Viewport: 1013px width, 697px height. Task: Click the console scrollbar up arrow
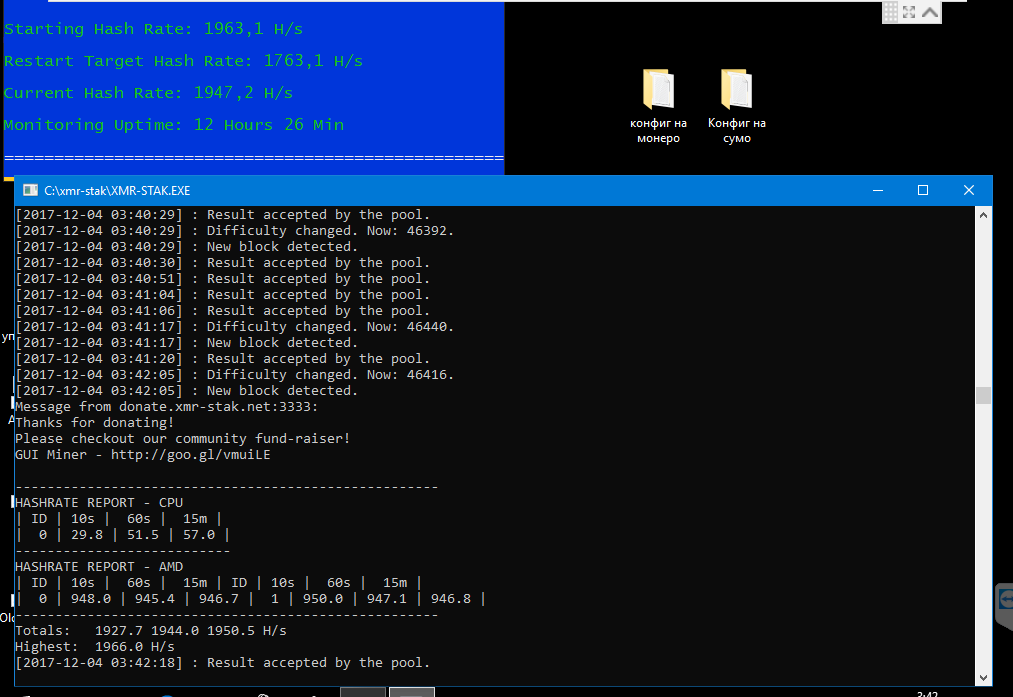(983, 215)
